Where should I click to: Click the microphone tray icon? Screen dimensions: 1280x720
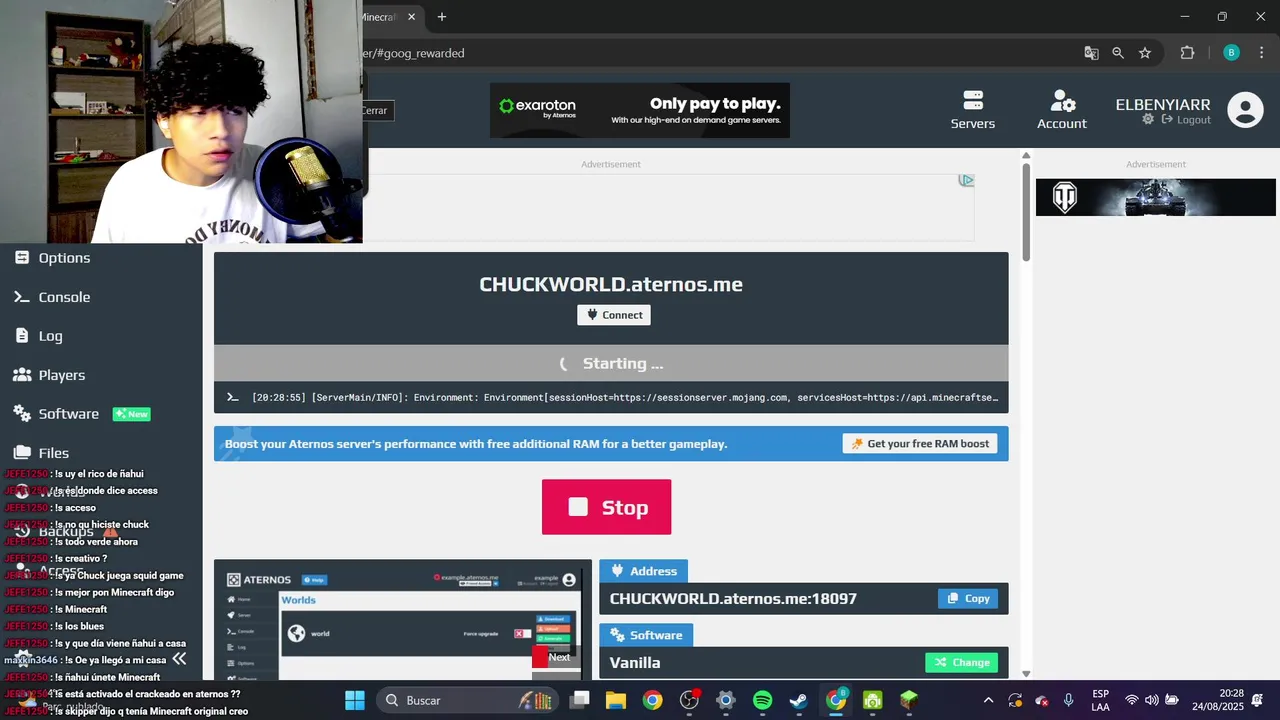coord(1069,700)
